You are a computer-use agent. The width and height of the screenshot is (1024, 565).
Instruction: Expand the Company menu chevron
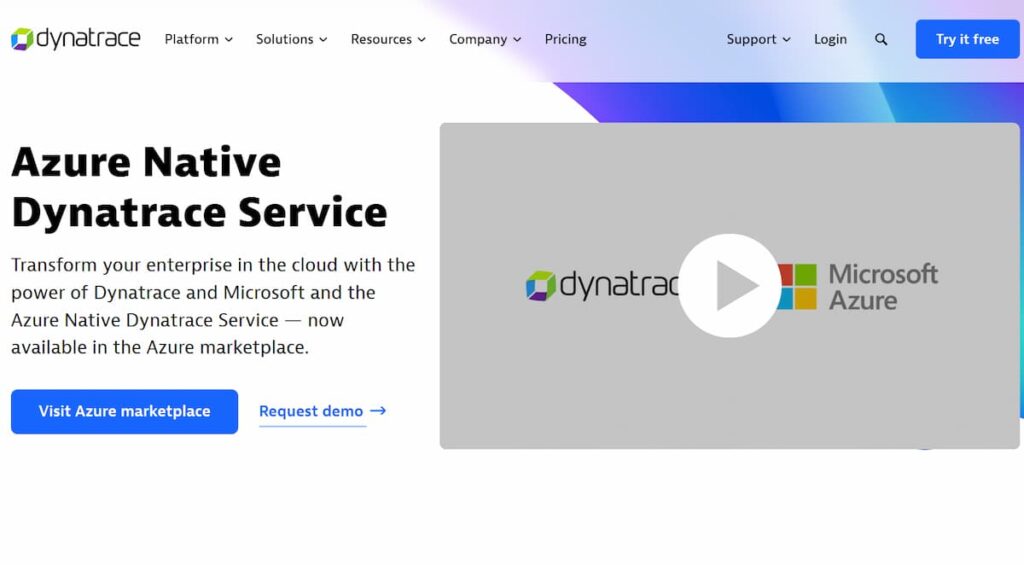click(x=517, y=40)
